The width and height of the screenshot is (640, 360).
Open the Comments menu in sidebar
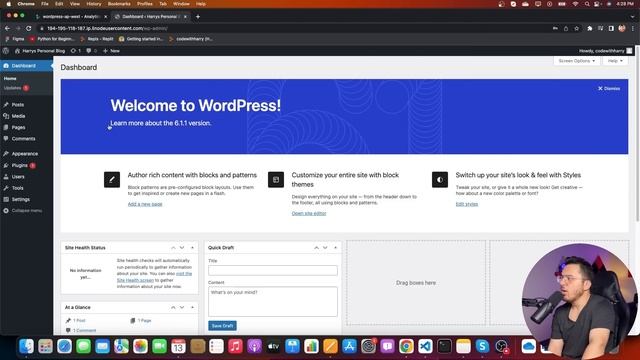(23, 139)
